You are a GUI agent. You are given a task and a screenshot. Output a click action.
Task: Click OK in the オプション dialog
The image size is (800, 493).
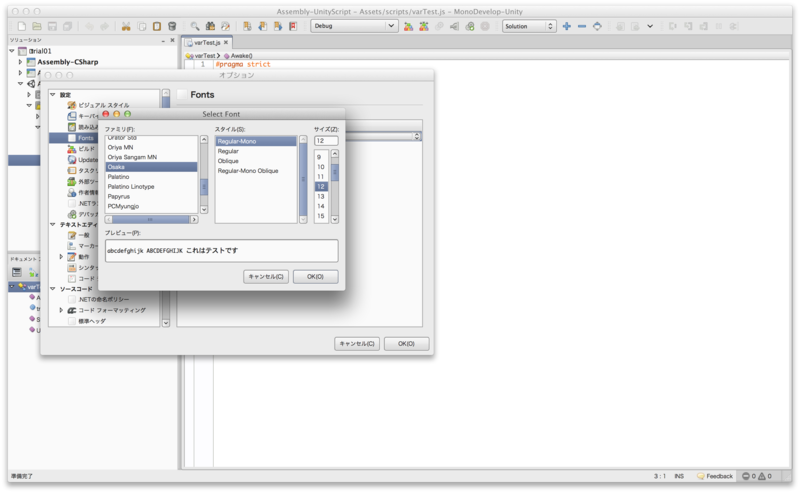[406, 343]
